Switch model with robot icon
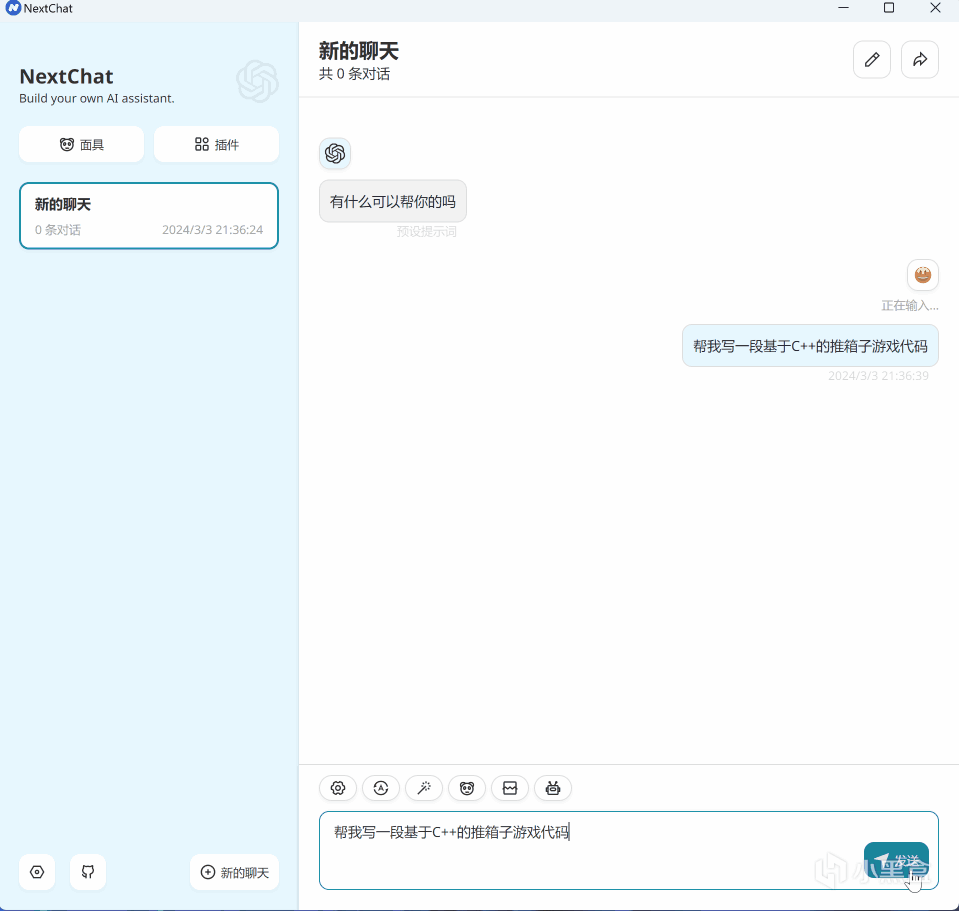 pyautogui.click(x=553, y=788)
